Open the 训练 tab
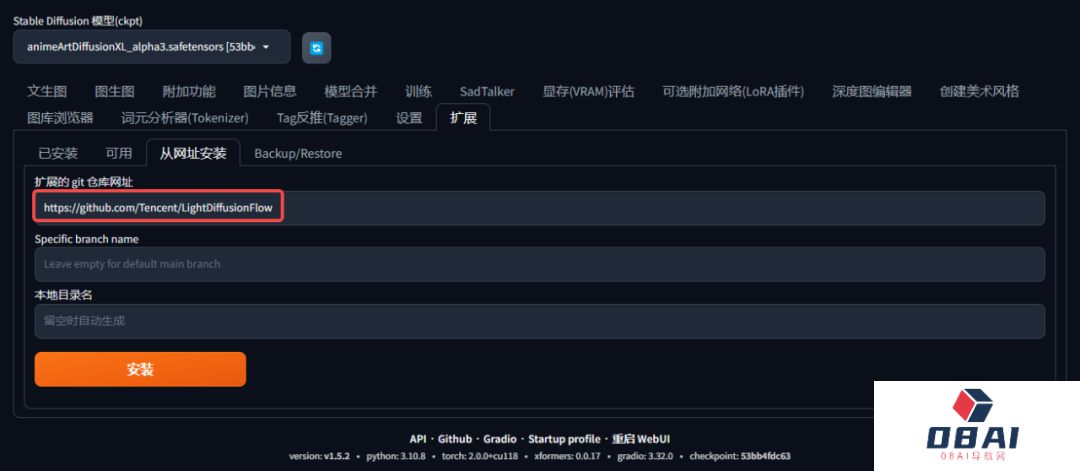This screenshot has height=471, width=1080. coord(419,92)
